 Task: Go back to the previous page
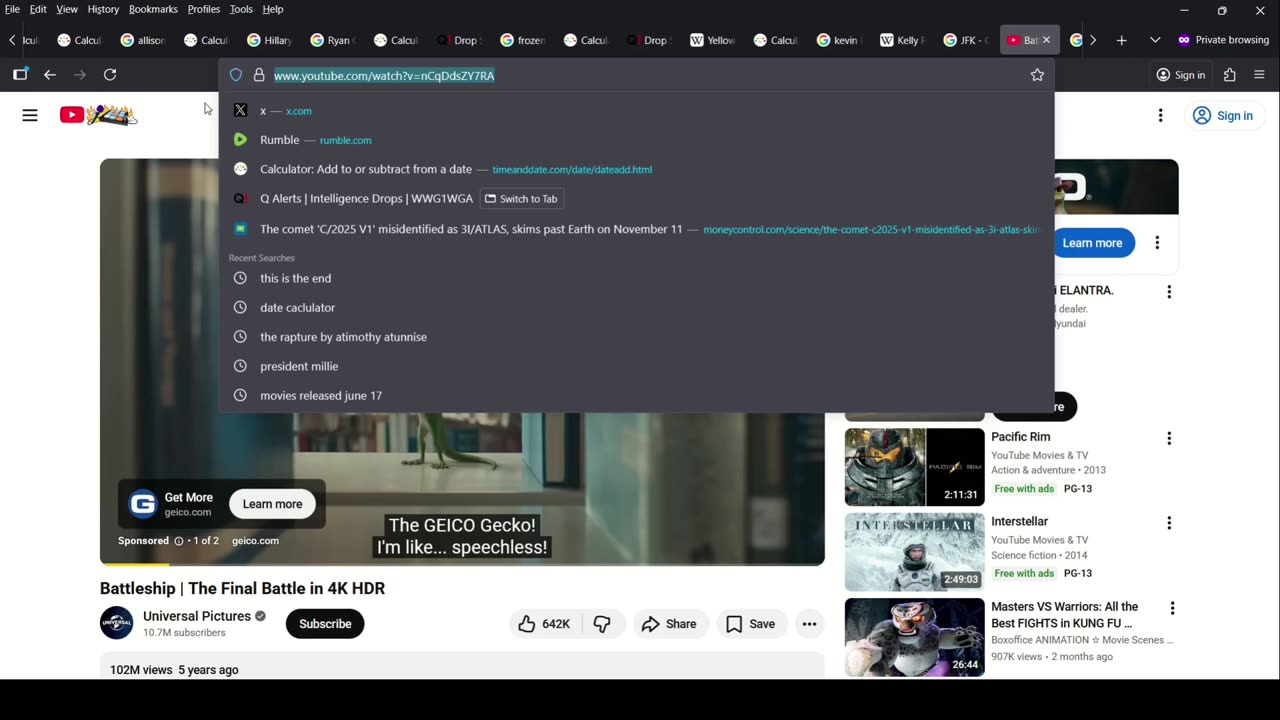(50, 75)
